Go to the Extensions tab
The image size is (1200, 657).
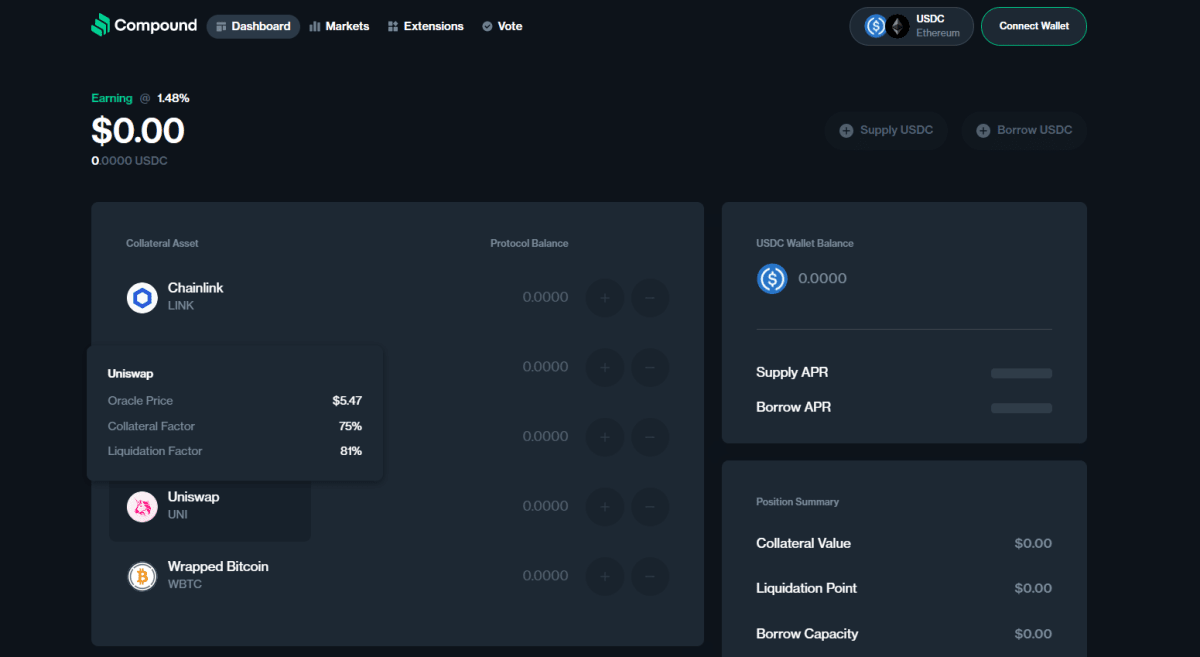[425, 26]
